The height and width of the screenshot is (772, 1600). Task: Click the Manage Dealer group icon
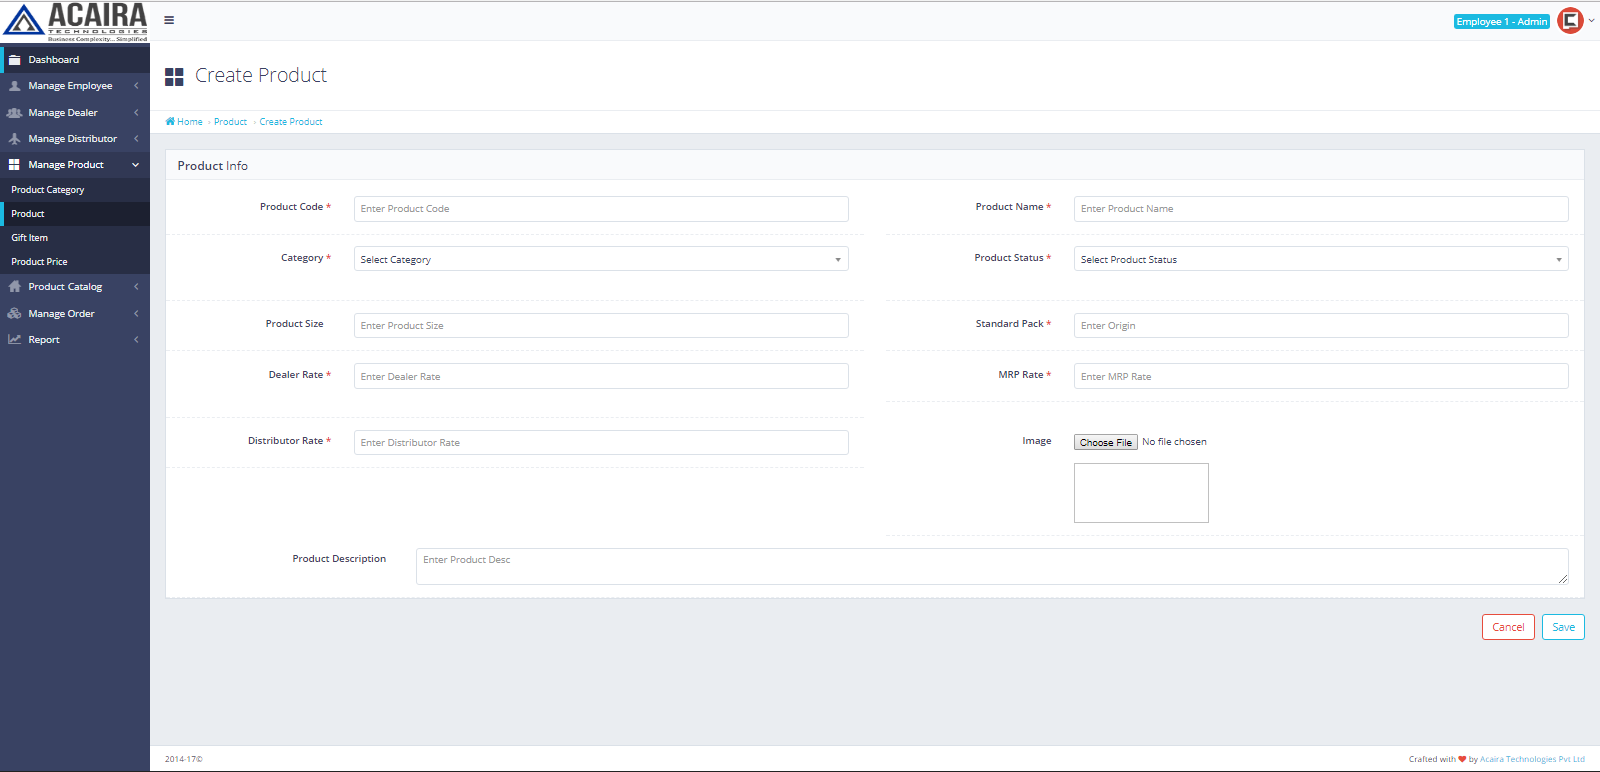15,113
